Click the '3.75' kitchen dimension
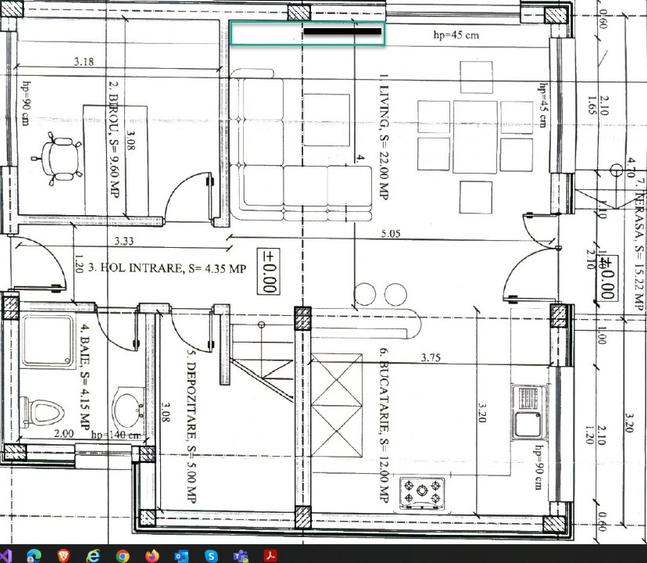The height and width of the screenshot is (563, 647). point(430,357)
